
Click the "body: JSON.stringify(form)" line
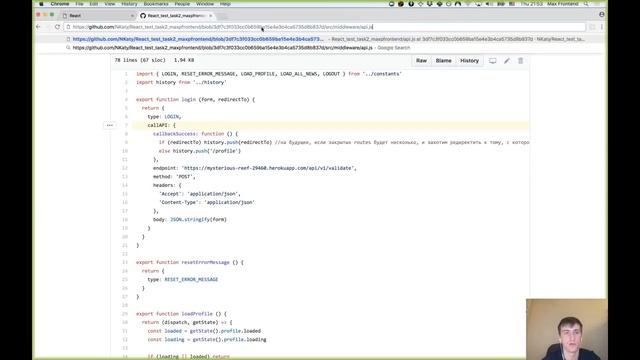(190, 220)
